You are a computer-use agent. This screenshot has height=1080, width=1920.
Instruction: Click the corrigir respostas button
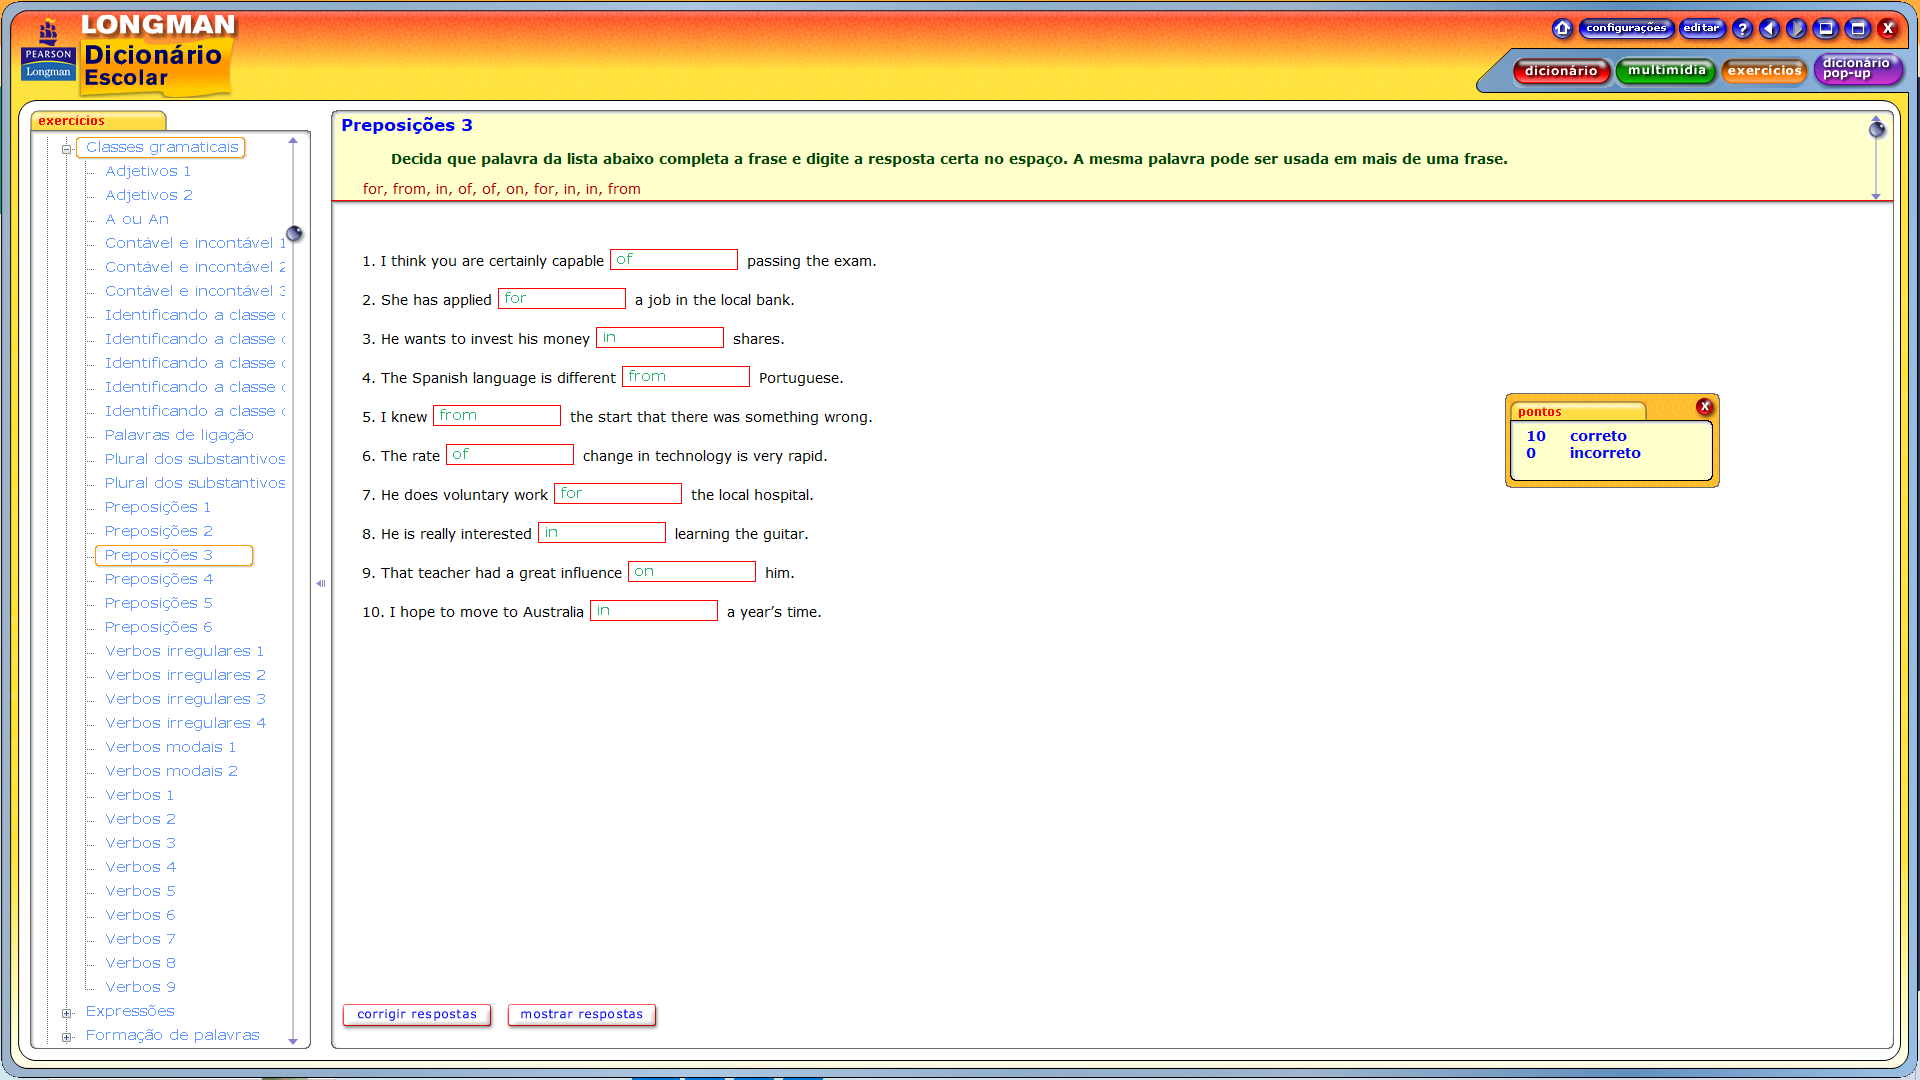(417, 1015)
